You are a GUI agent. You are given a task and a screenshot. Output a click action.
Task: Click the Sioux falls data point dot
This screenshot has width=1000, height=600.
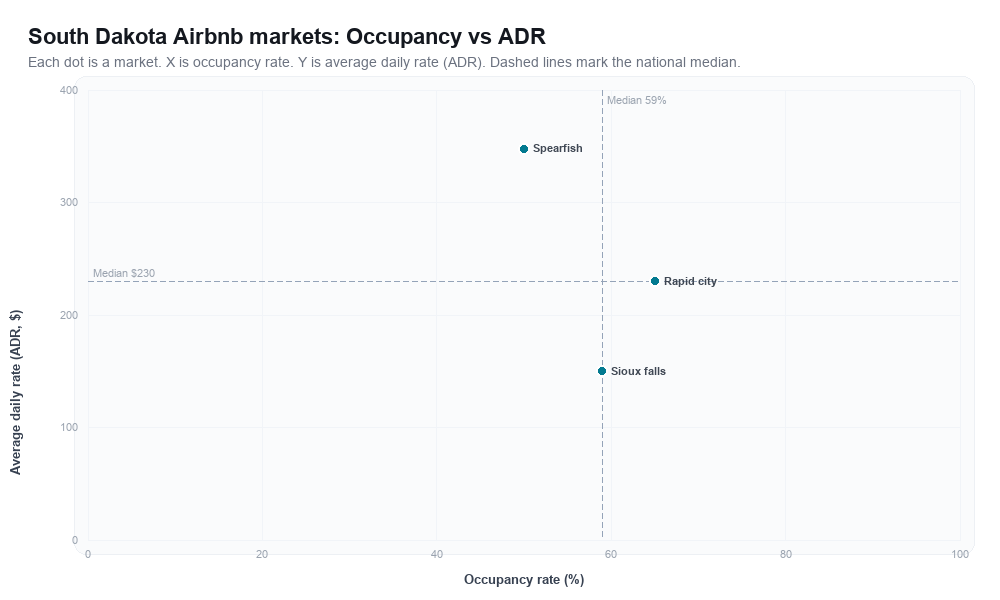click(x=601, y=371)
